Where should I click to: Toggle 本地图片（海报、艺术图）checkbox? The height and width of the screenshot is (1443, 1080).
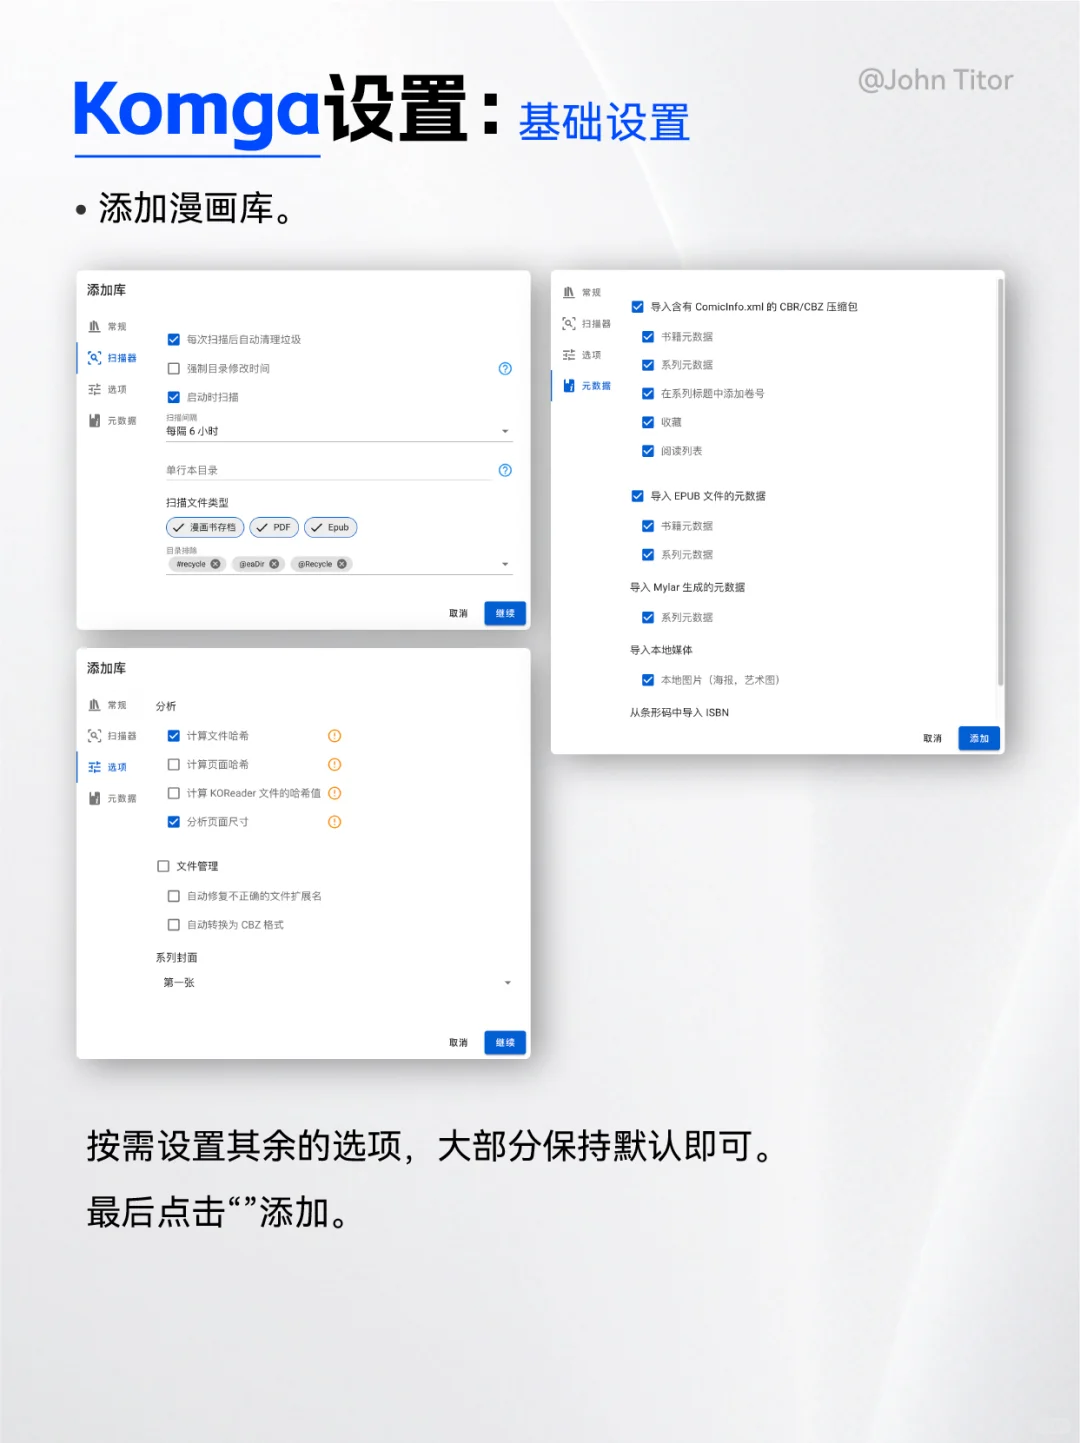tap(648, 680)
